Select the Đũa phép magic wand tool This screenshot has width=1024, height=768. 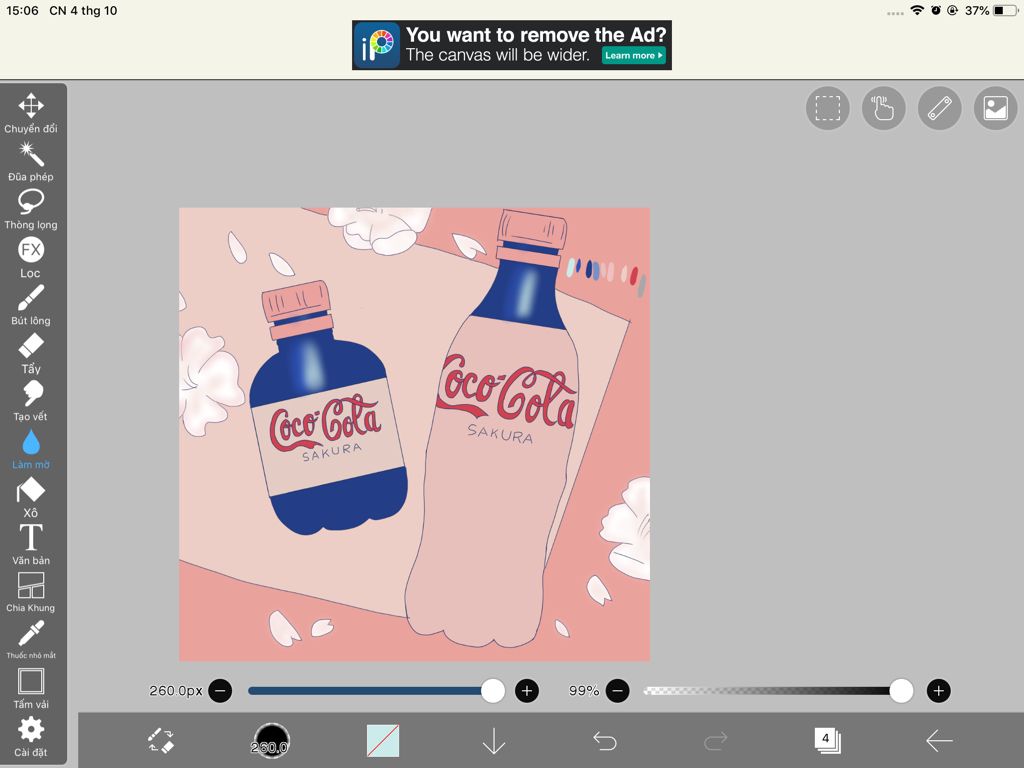tap(31, 161)
